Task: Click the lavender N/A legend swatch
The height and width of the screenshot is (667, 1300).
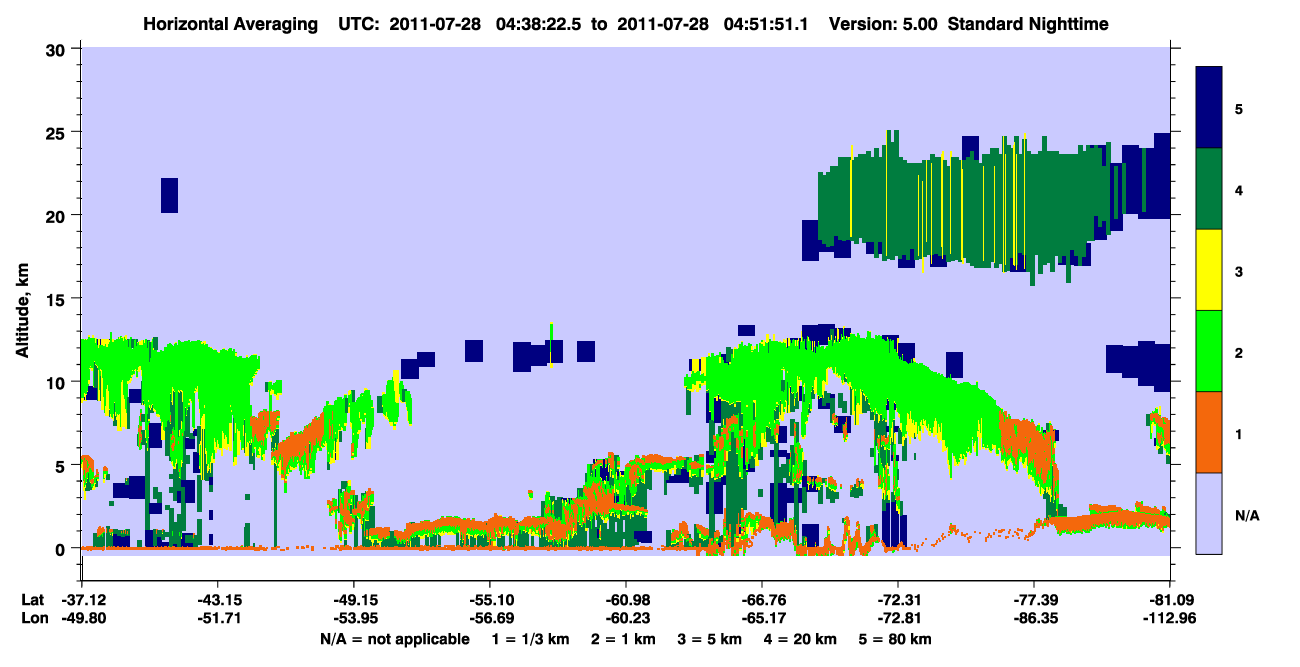Action: (x=1209, y=513)
